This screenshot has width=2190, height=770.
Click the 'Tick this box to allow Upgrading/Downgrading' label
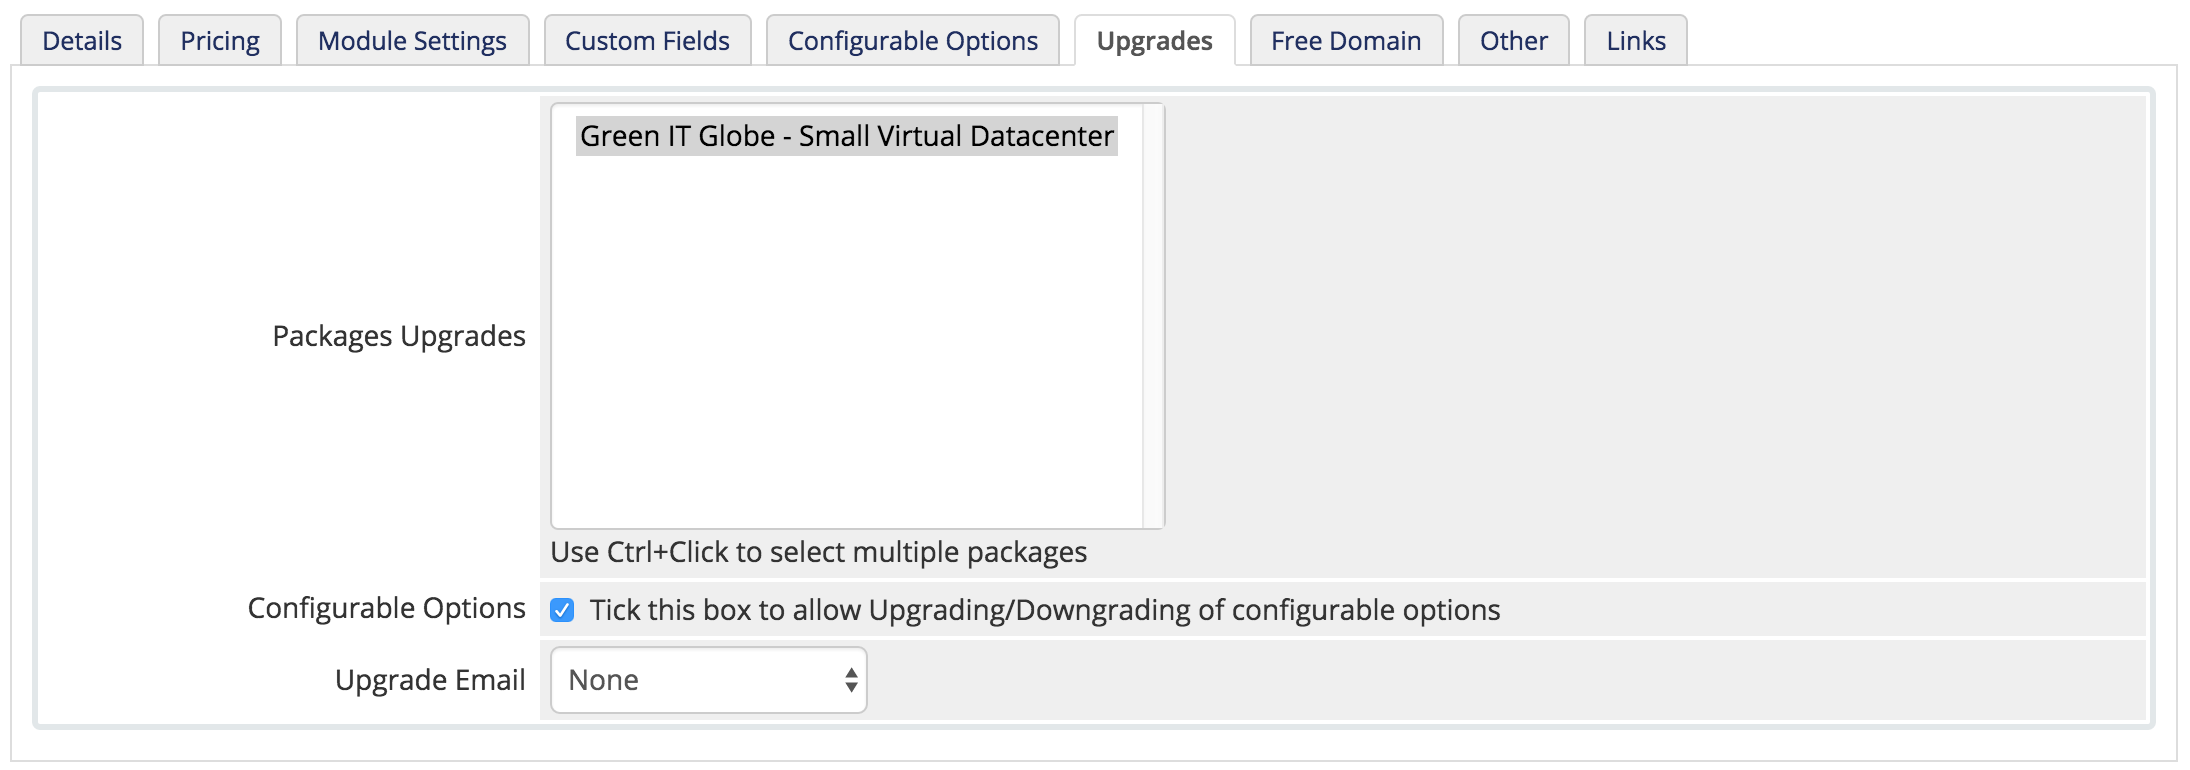[x=1044, y=610]
